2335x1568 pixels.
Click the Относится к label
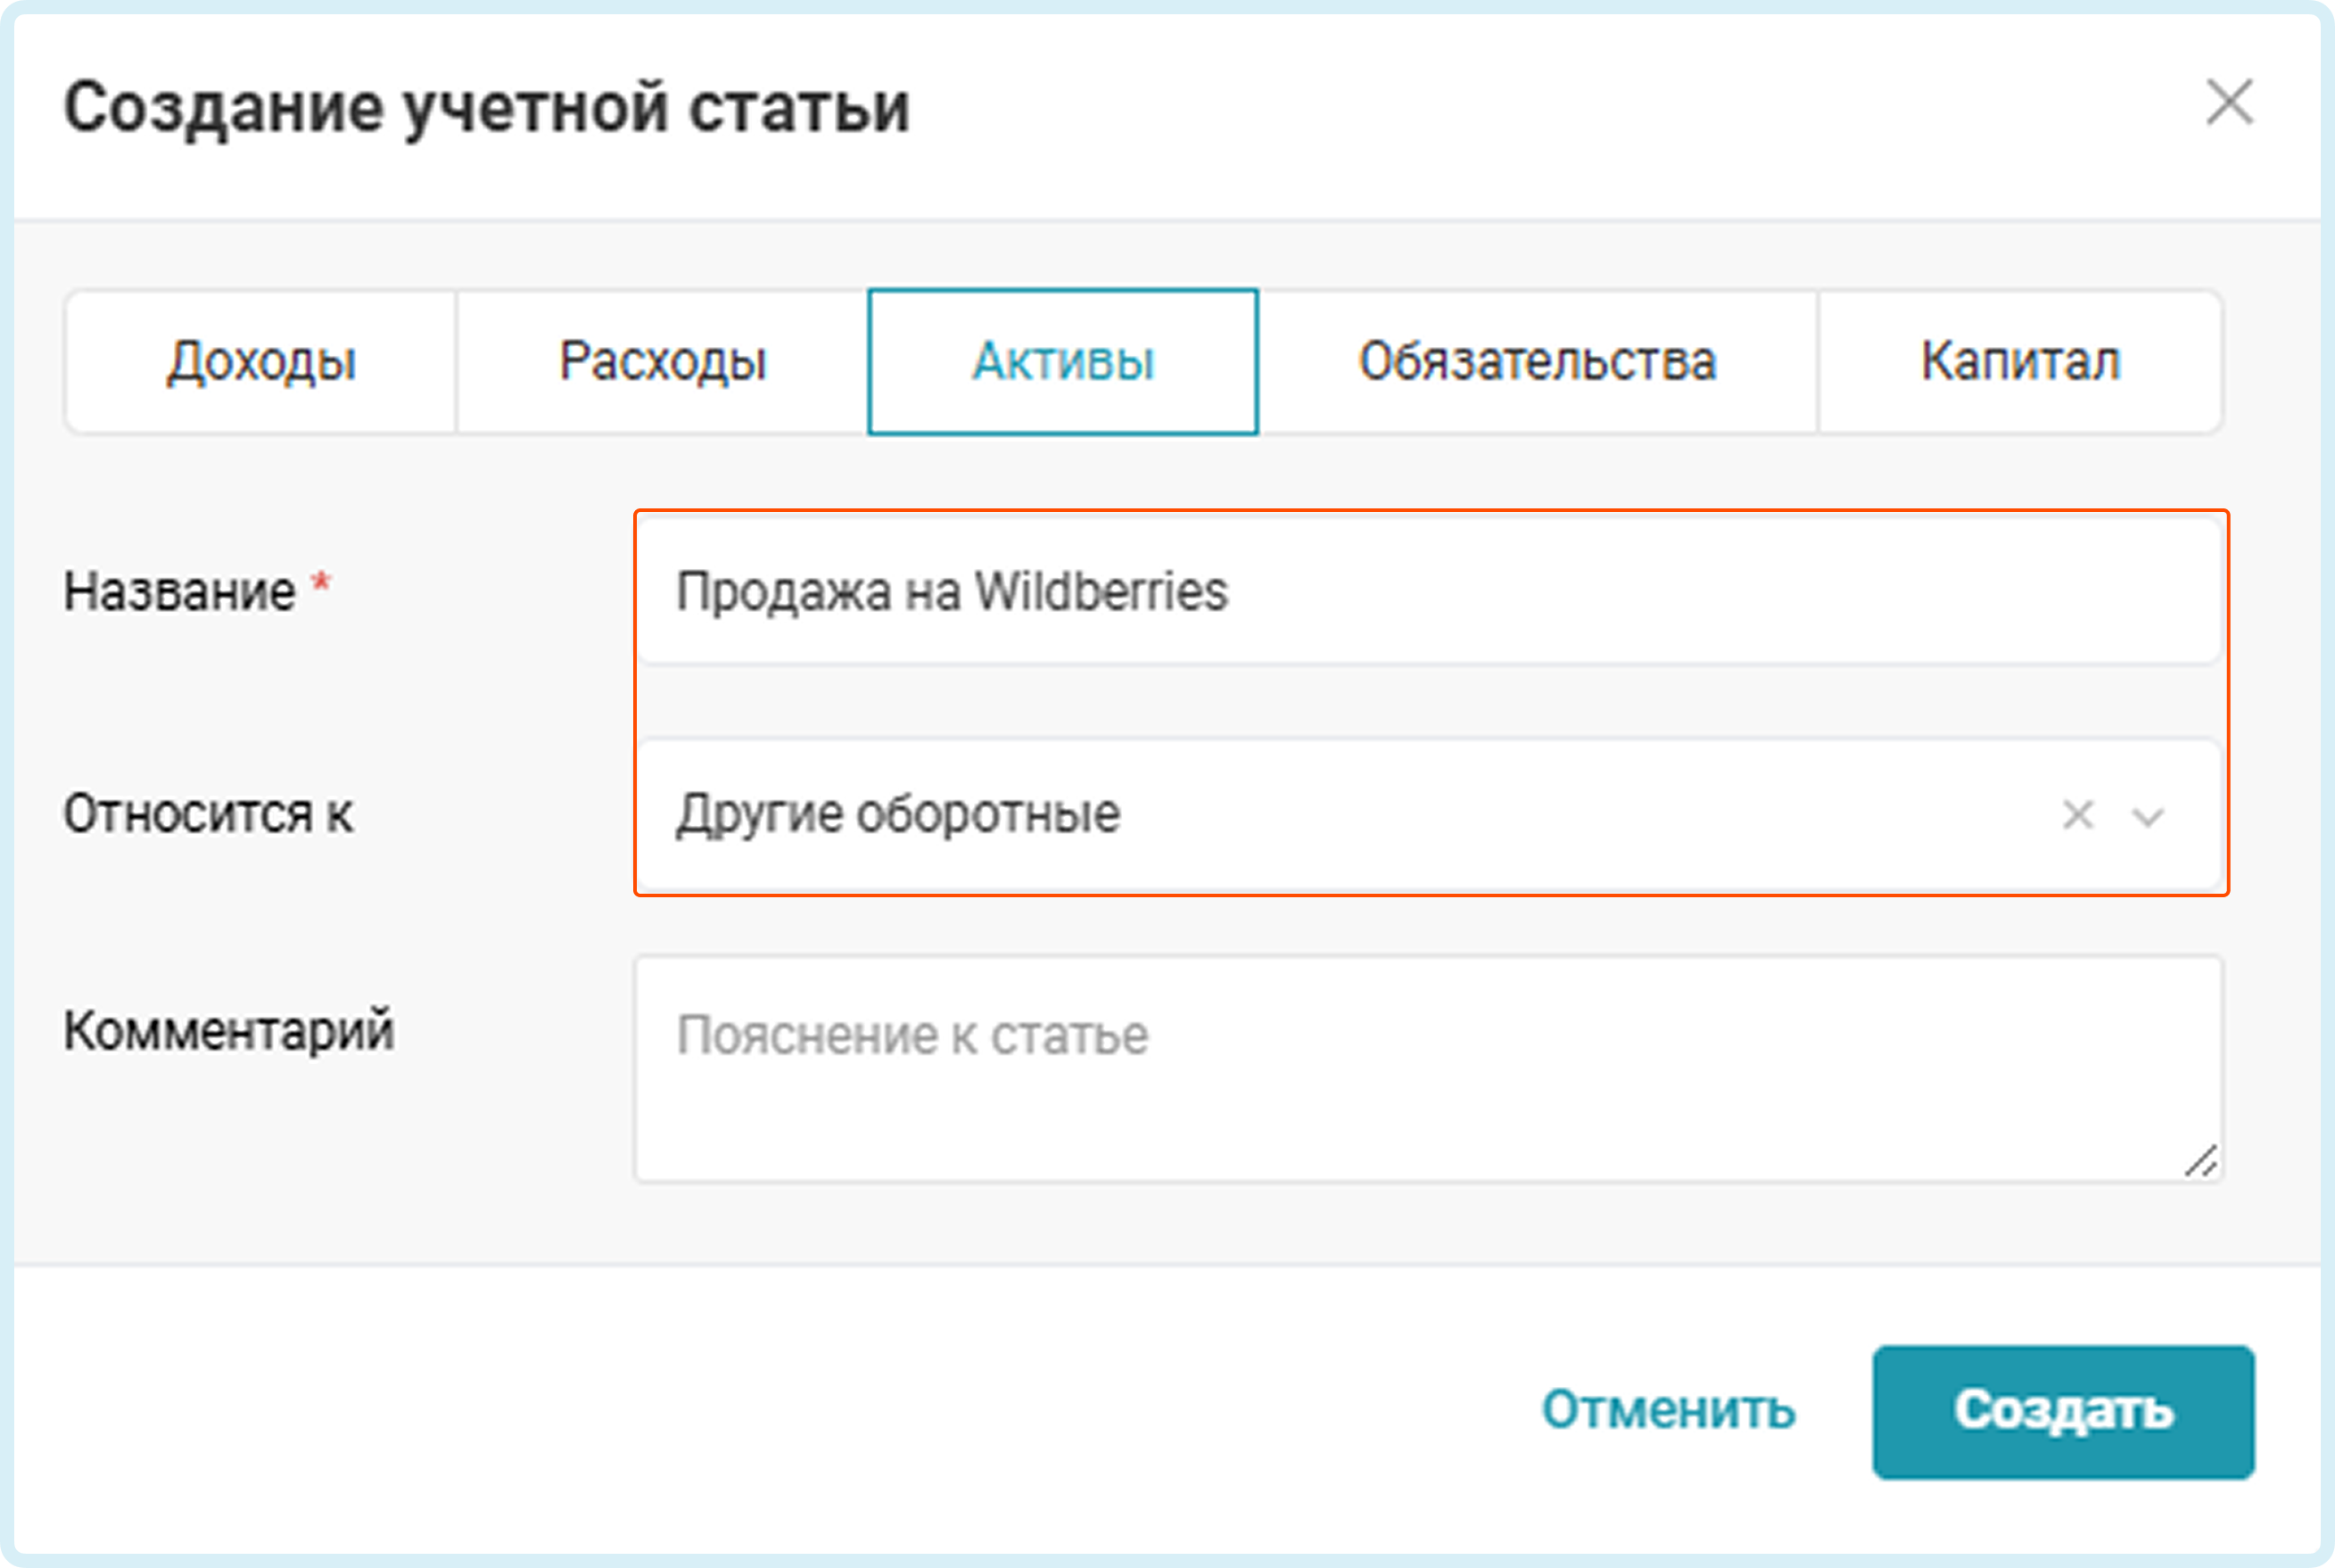click(x=208, y=814)
